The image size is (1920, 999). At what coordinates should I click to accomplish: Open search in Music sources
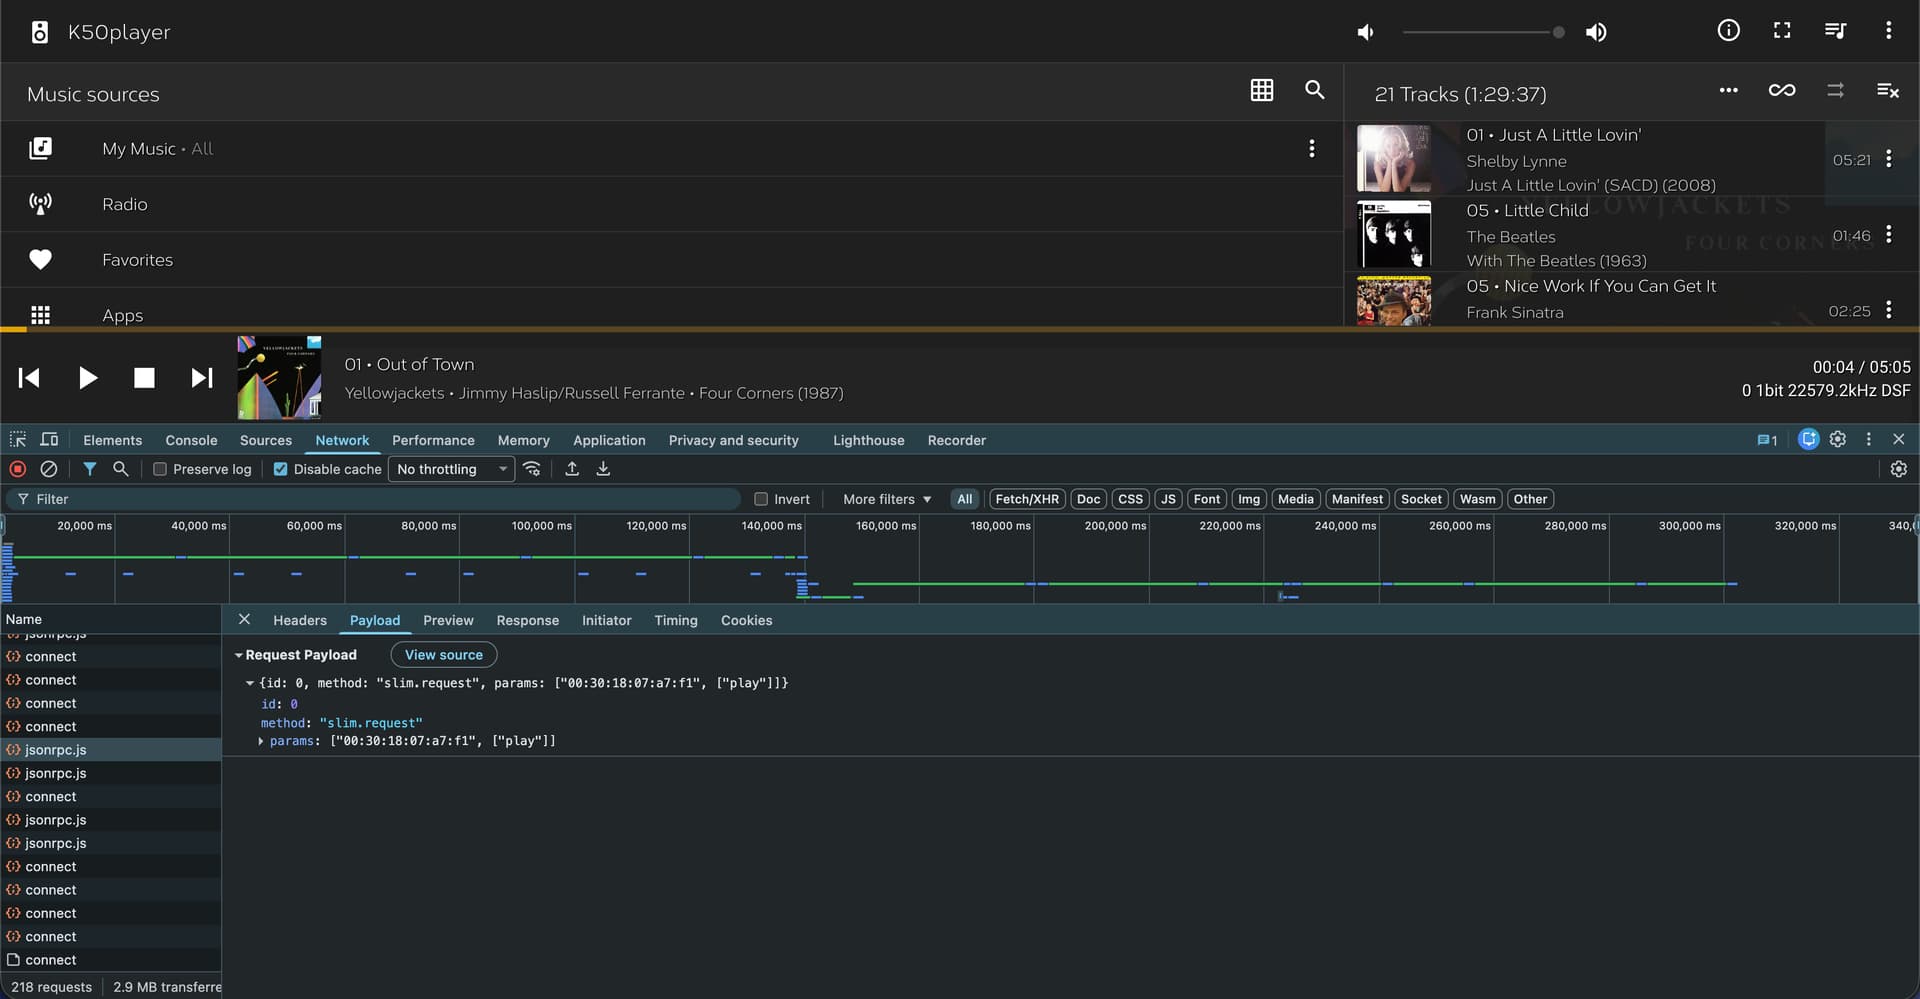1315,90
